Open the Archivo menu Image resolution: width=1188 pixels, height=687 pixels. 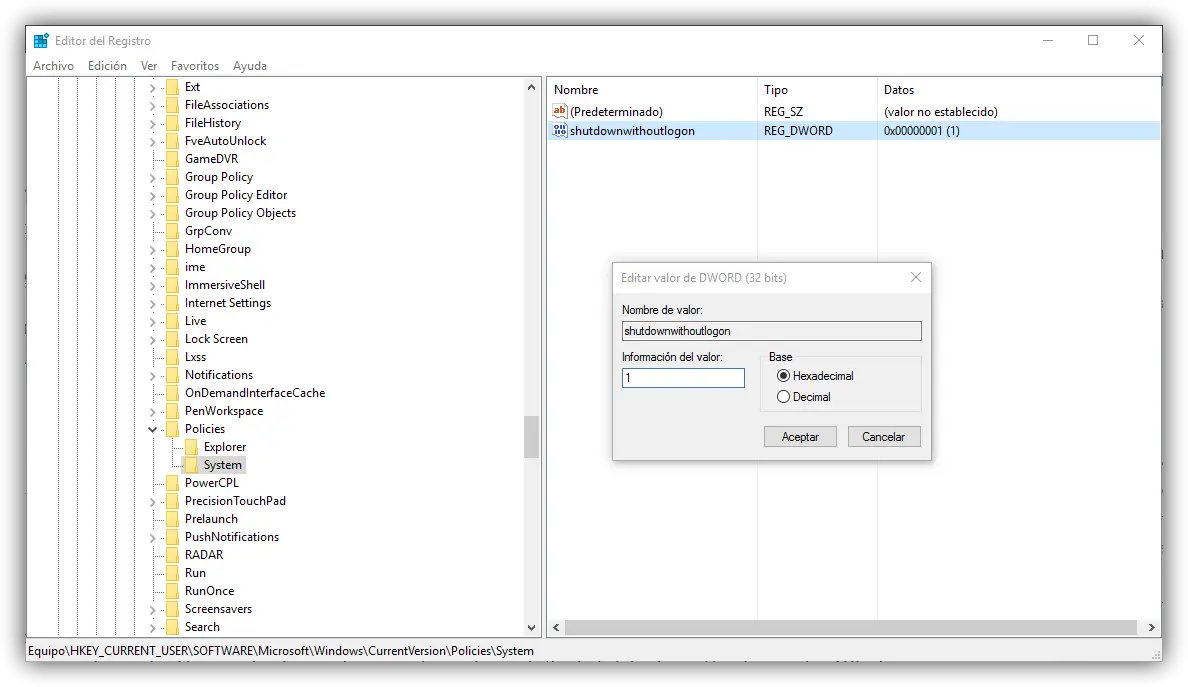click(x=53, y=66)
